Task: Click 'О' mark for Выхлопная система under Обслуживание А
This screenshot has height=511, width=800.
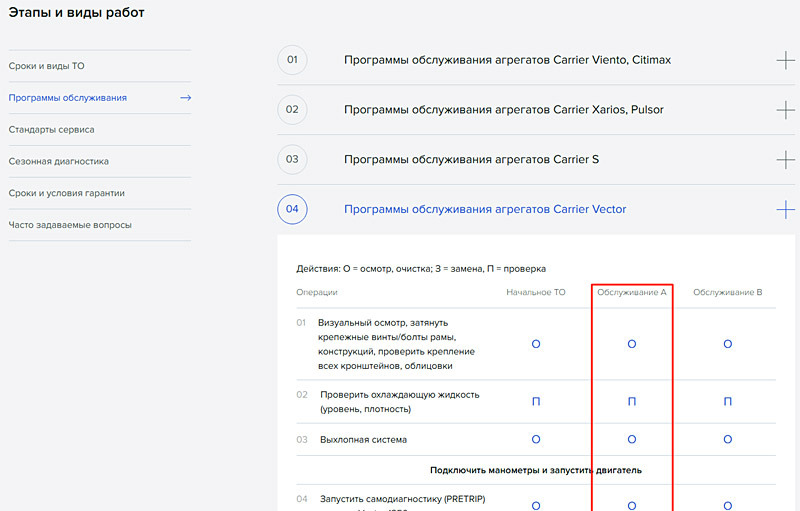Action: 632,440
